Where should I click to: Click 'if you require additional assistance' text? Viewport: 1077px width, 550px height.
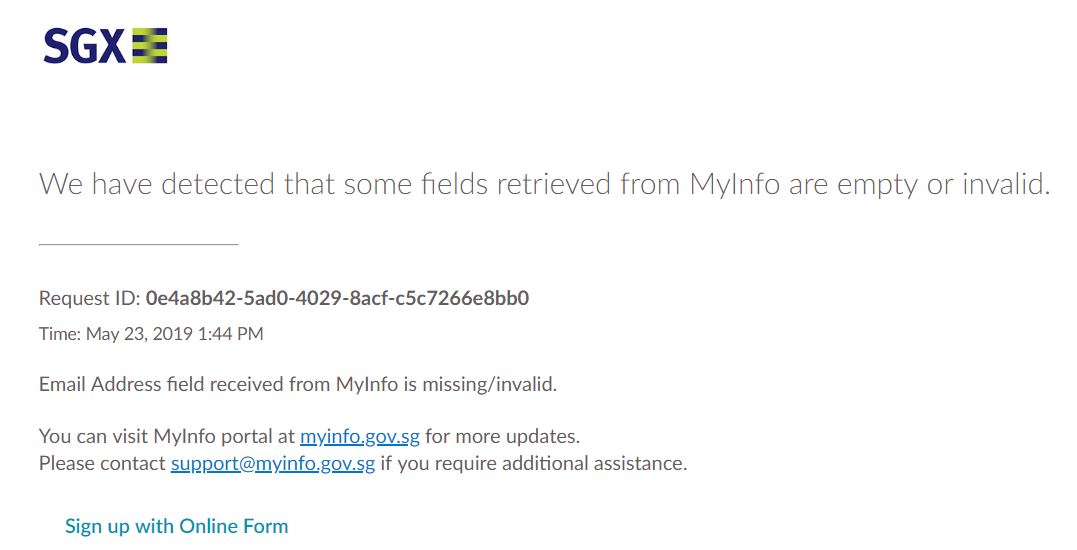(x=534, y=463)
